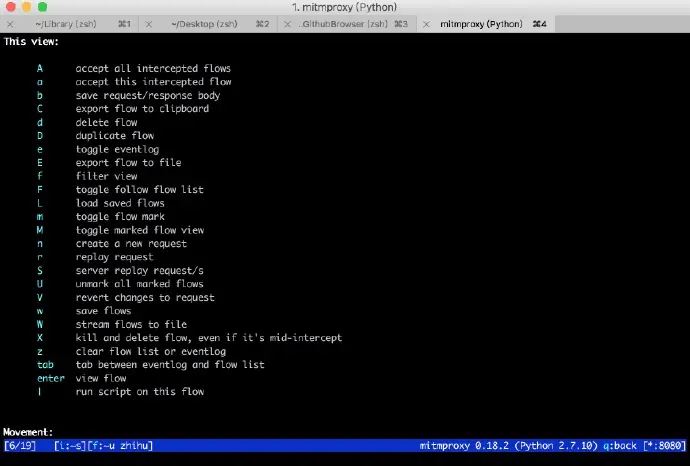This screenshot has height=466, width=690.
Task: Select the mitmproxy (Python) tab
Action: pos(488,24)
